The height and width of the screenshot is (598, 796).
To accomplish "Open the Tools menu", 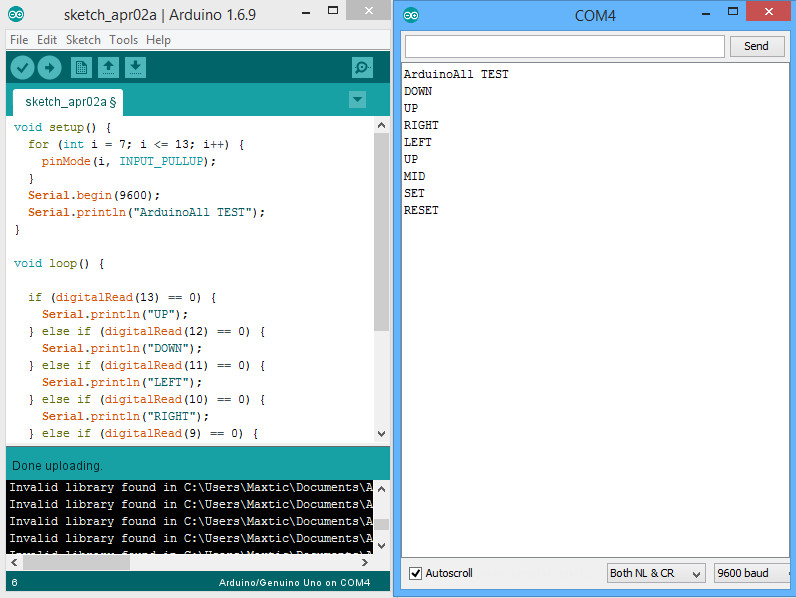I will 123,40.
